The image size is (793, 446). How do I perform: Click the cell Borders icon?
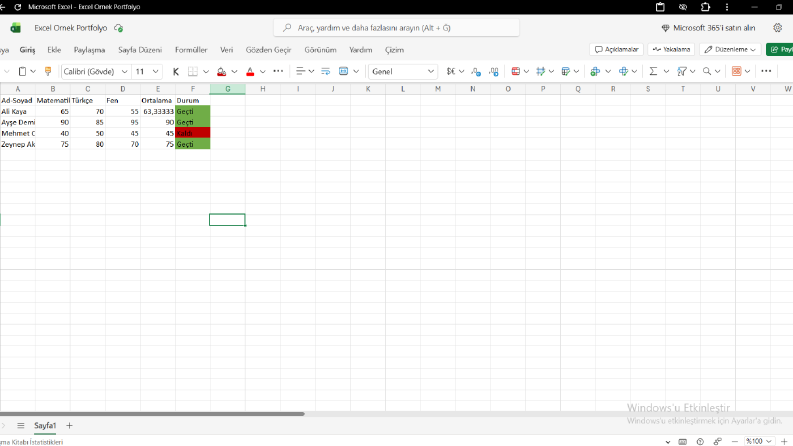(x=193, y=71)
